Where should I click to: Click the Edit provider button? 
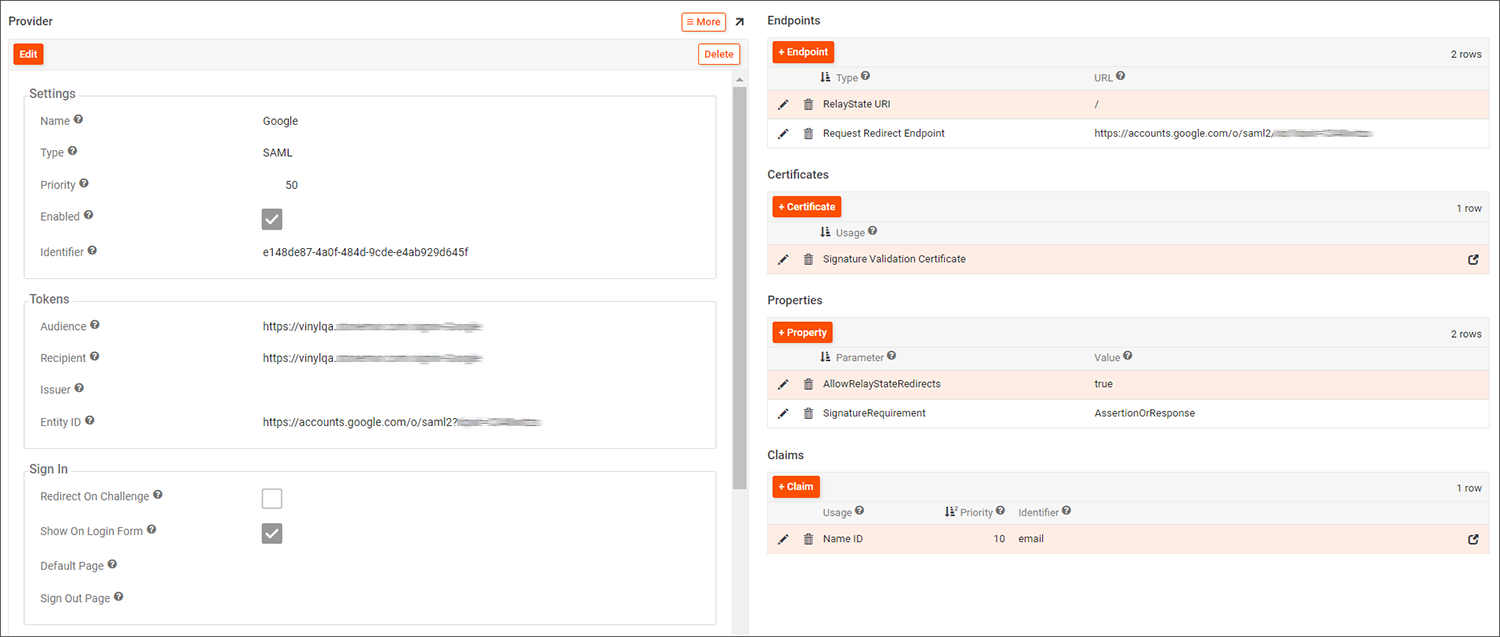pos(28,54)
